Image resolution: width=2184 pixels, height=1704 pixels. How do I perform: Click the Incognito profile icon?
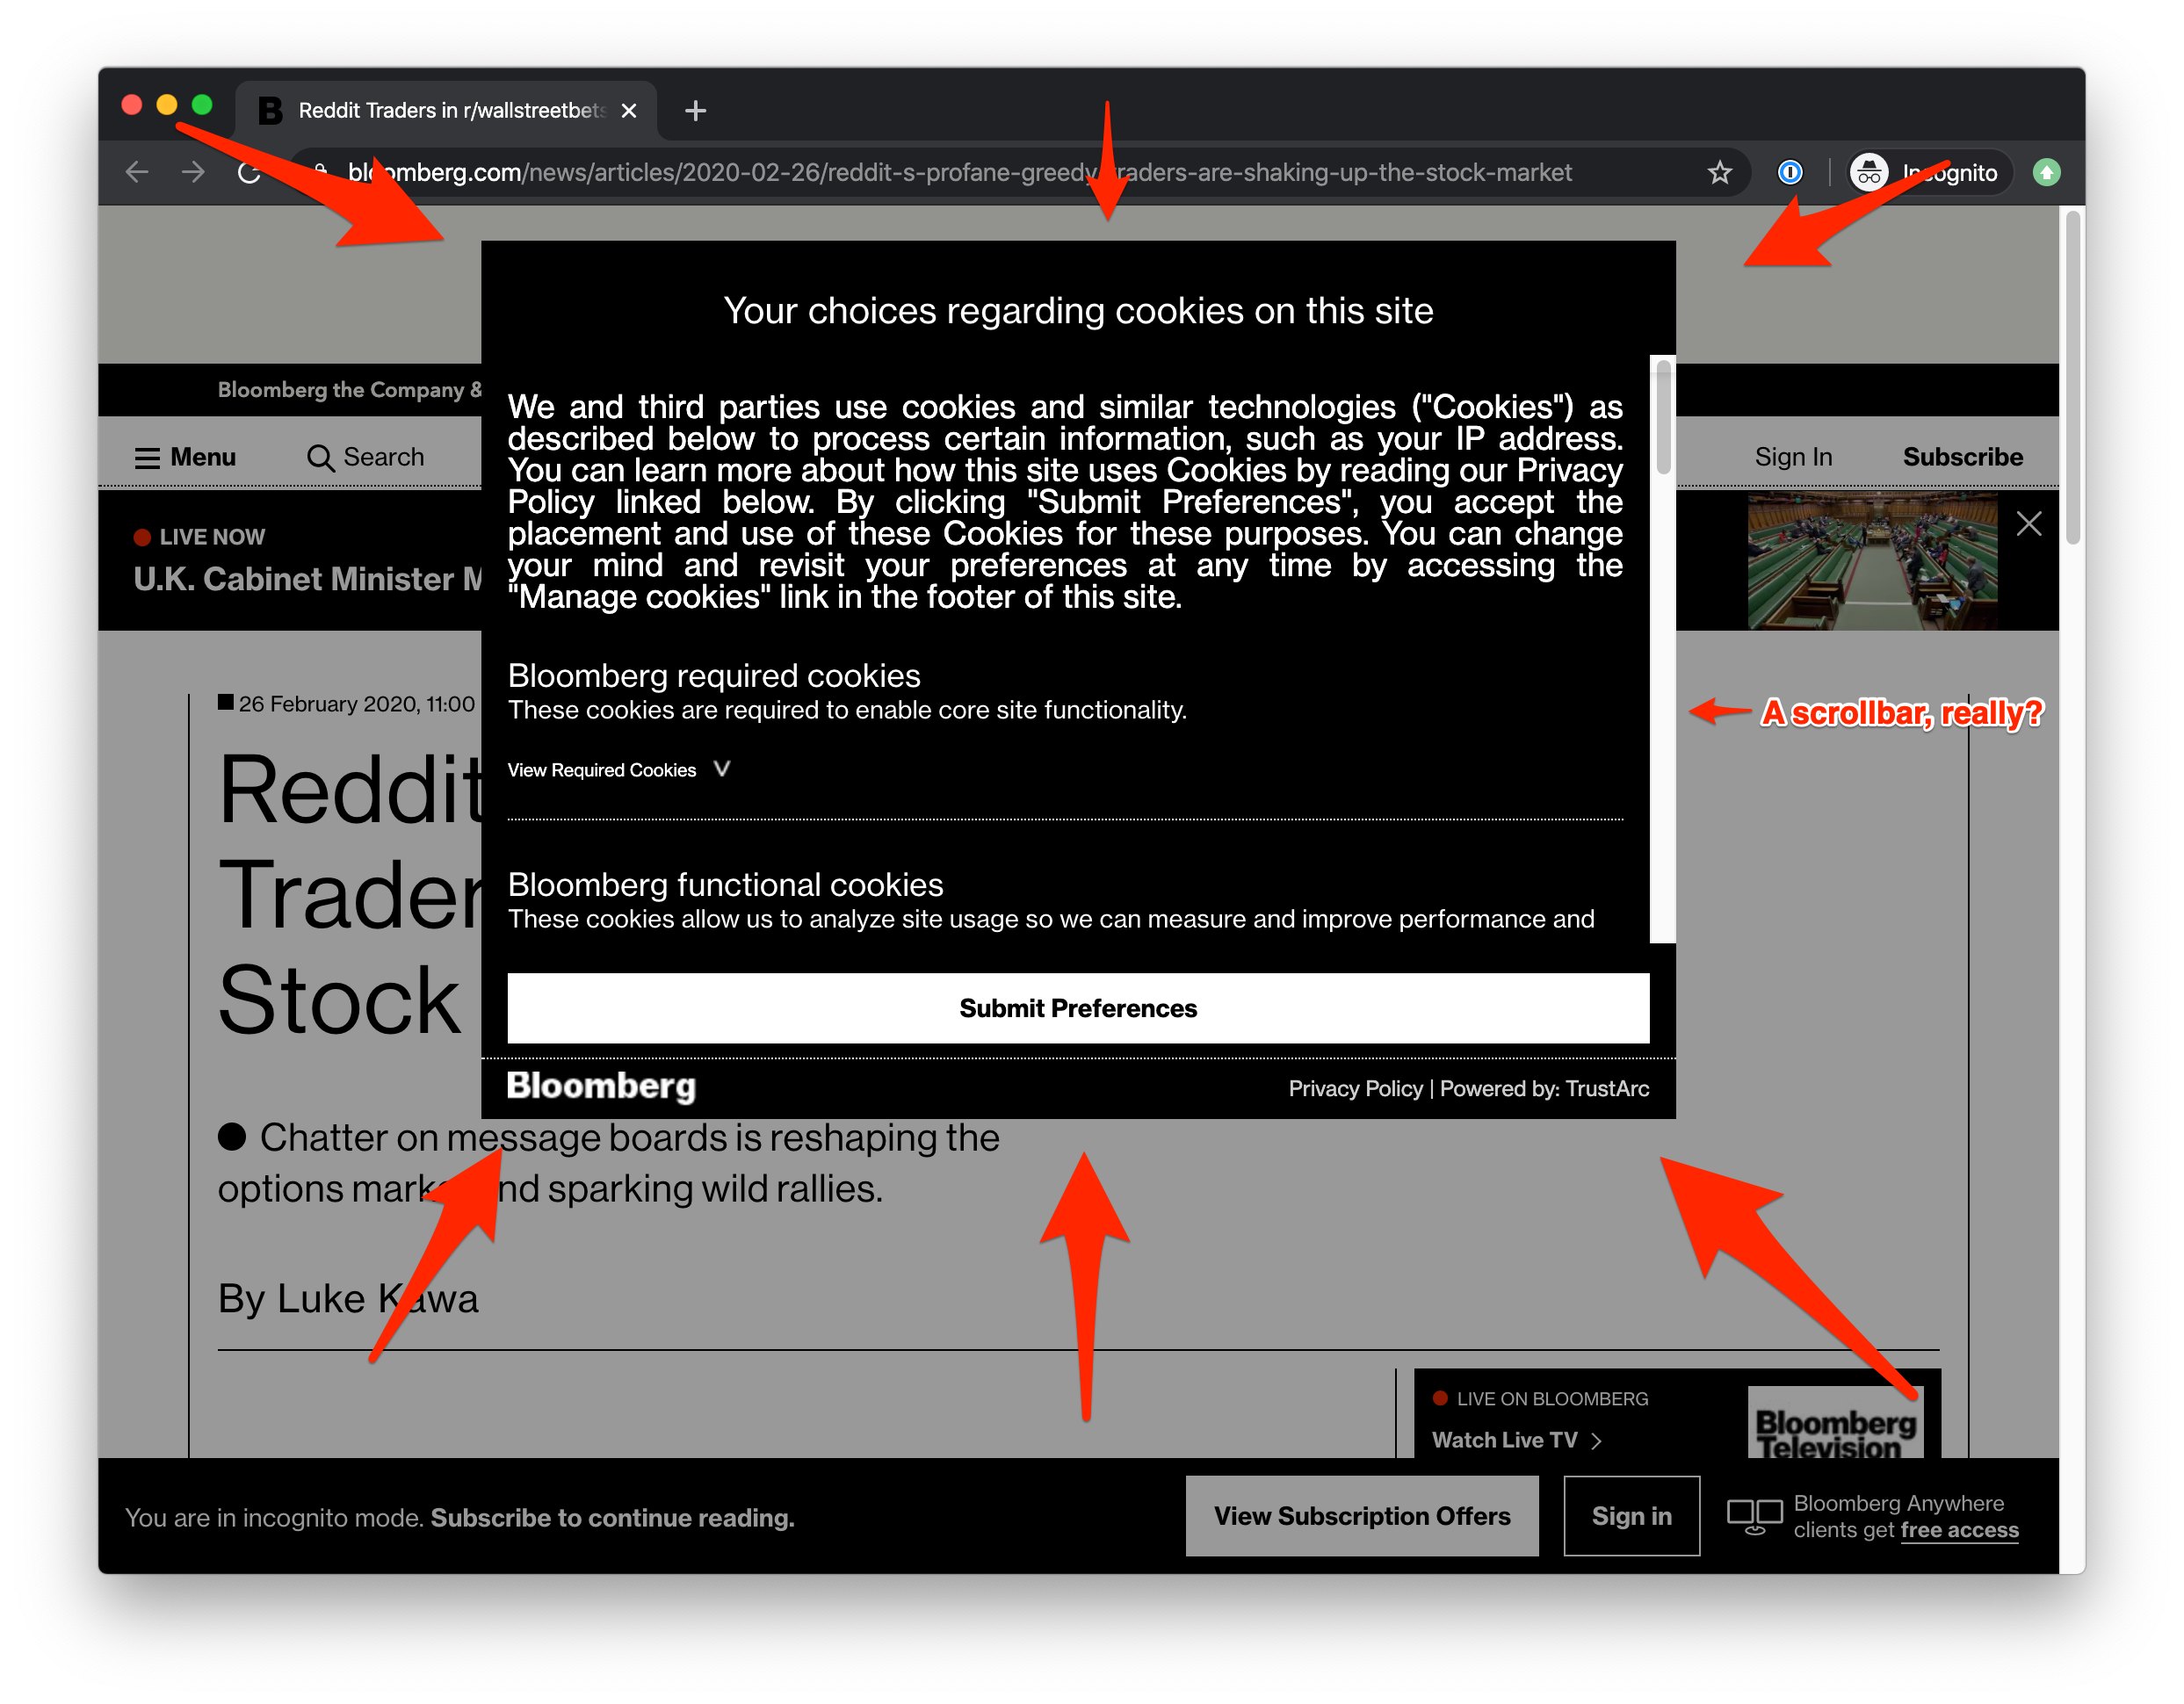point(1869,172)
